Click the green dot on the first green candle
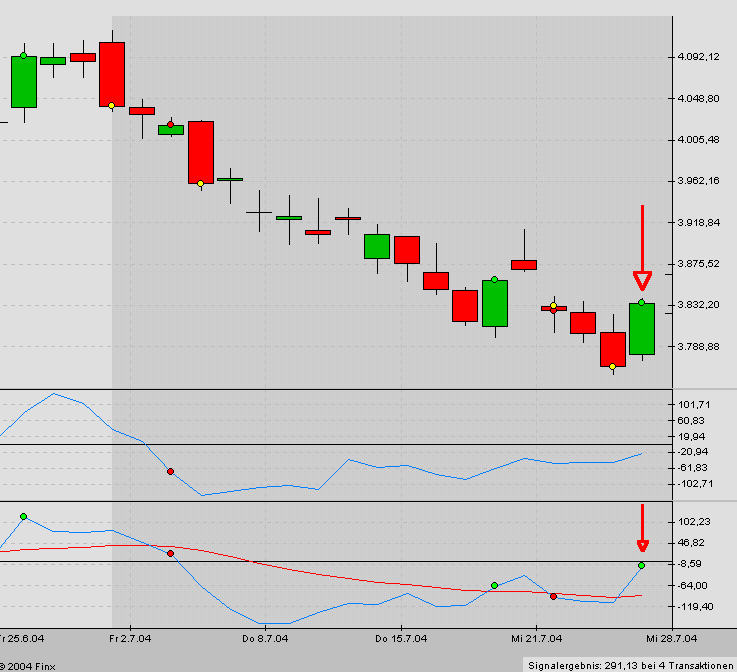This screenshot has height=672, width=737. tap(24, 56)
